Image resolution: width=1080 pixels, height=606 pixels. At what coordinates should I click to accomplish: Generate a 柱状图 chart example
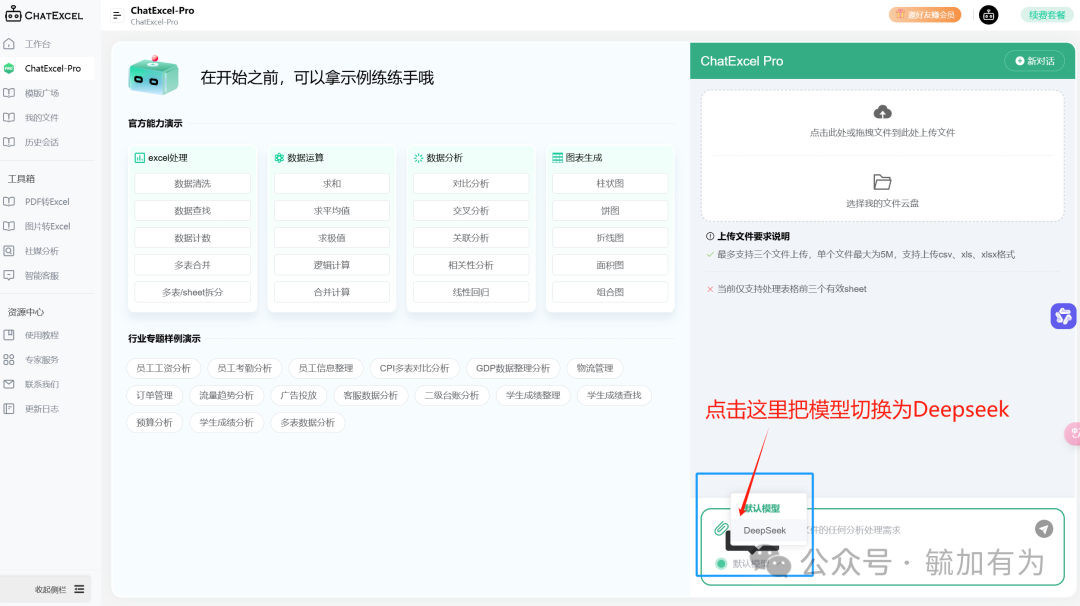point(610,184)
